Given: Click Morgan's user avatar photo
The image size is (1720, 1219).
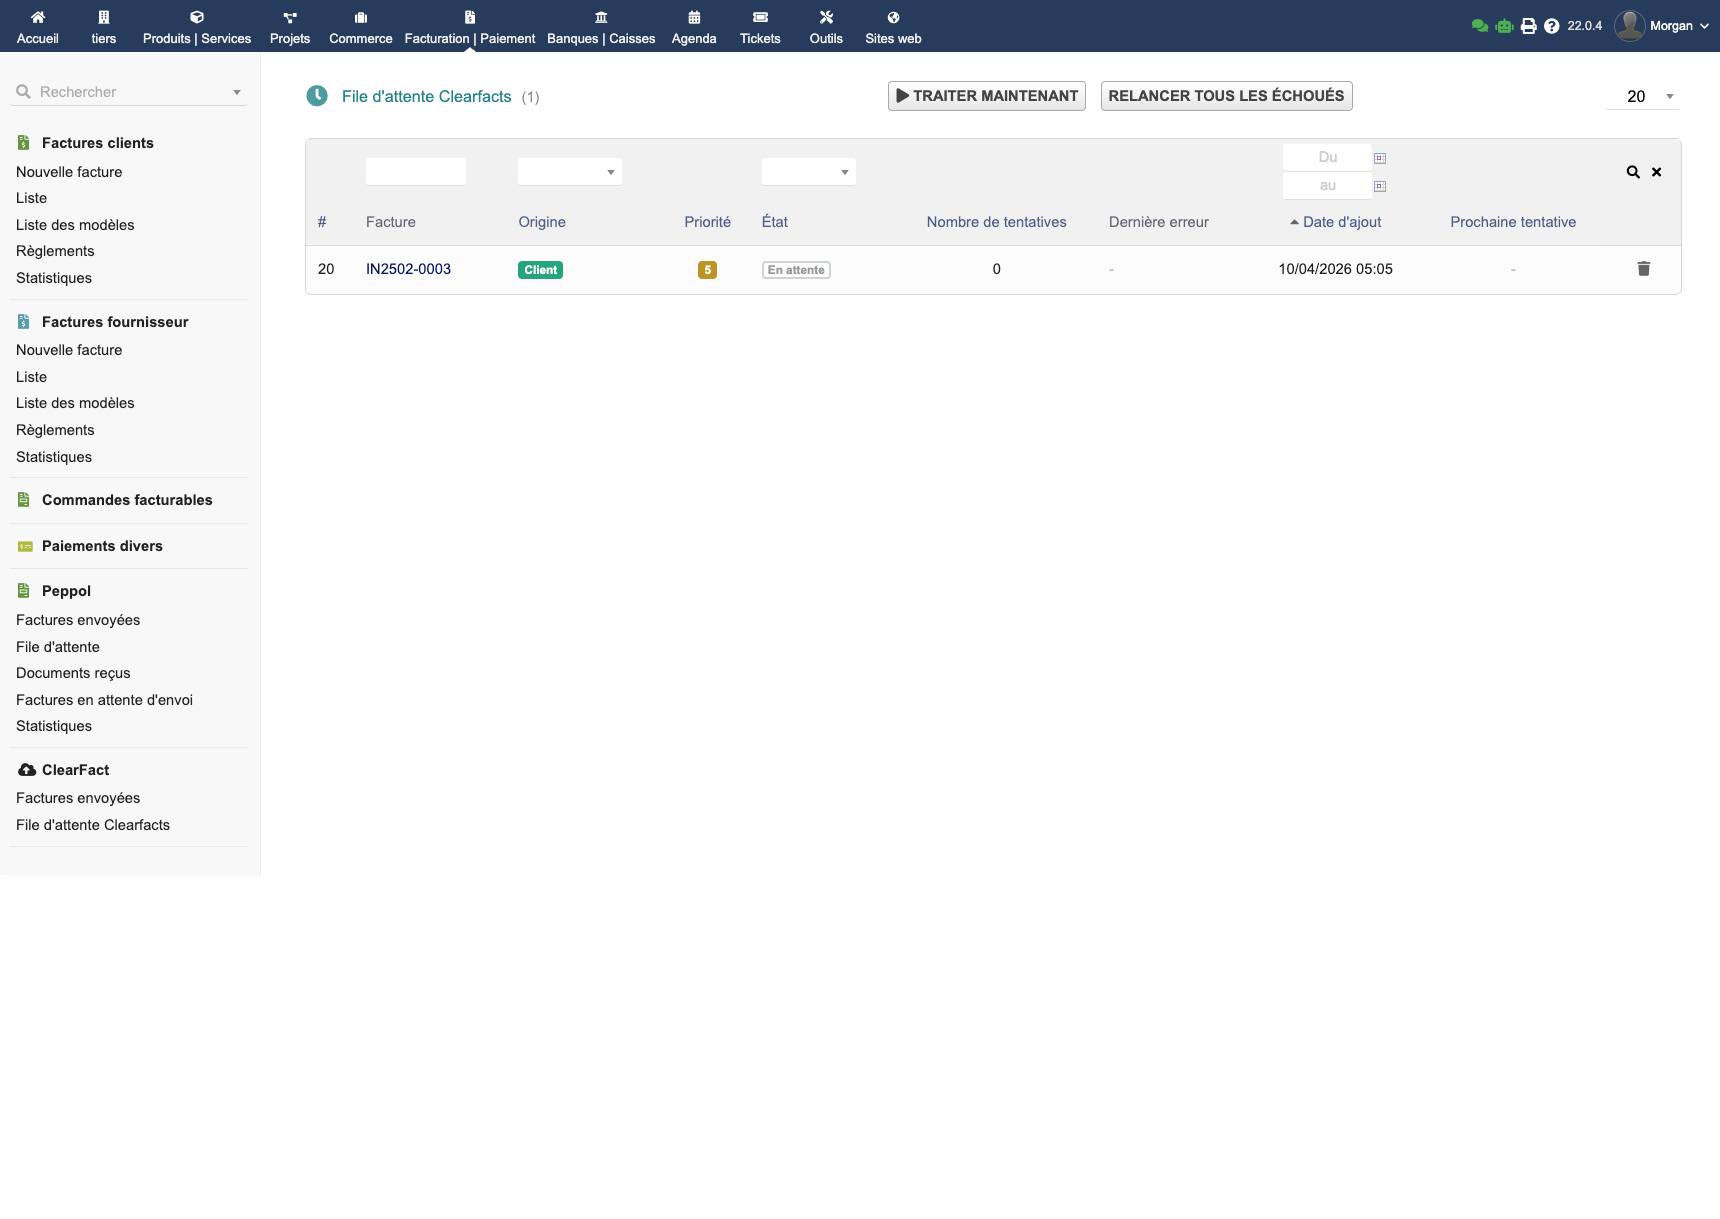Looking at the screenshot, I should (x=1630, y=25).
